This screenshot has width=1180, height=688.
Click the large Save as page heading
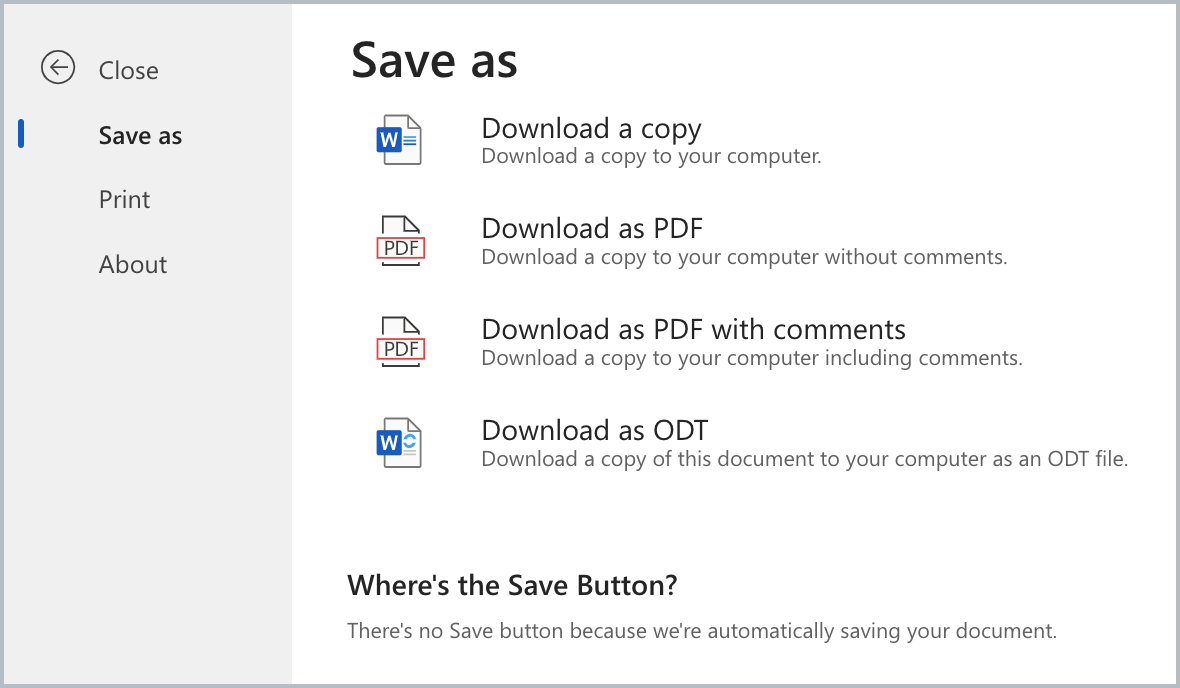[434, 60]
